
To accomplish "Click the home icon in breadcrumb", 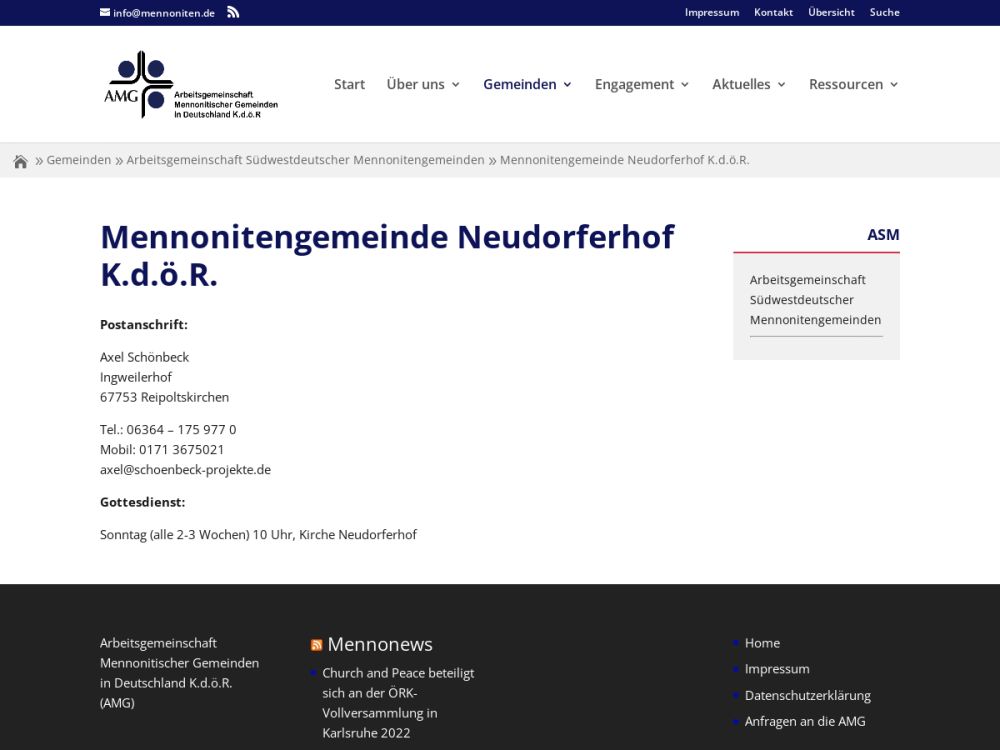I will (x=20, y=161).
